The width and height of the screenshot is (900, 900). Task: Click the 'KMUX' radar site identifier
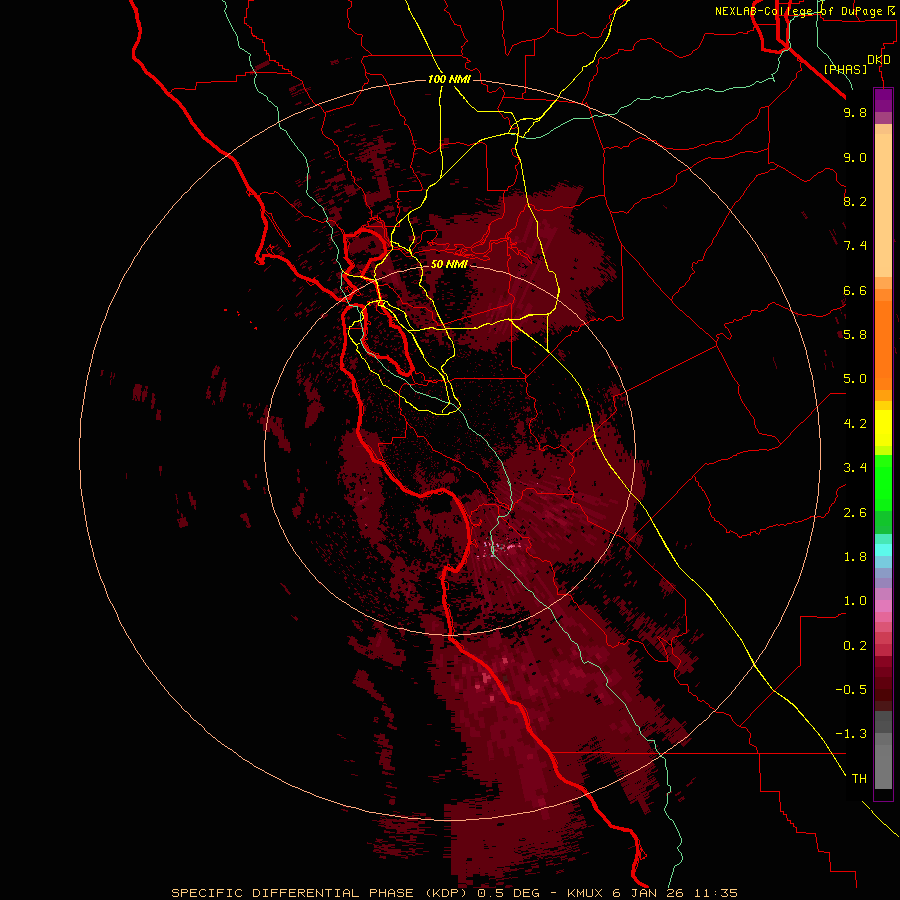click(x=585, y=893)
